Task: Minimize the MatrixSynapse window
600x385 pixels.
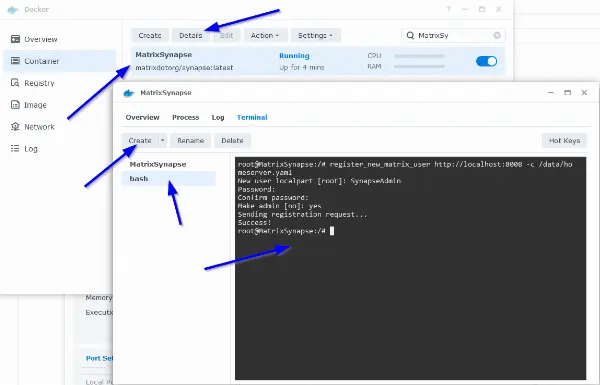Action: 551,93
